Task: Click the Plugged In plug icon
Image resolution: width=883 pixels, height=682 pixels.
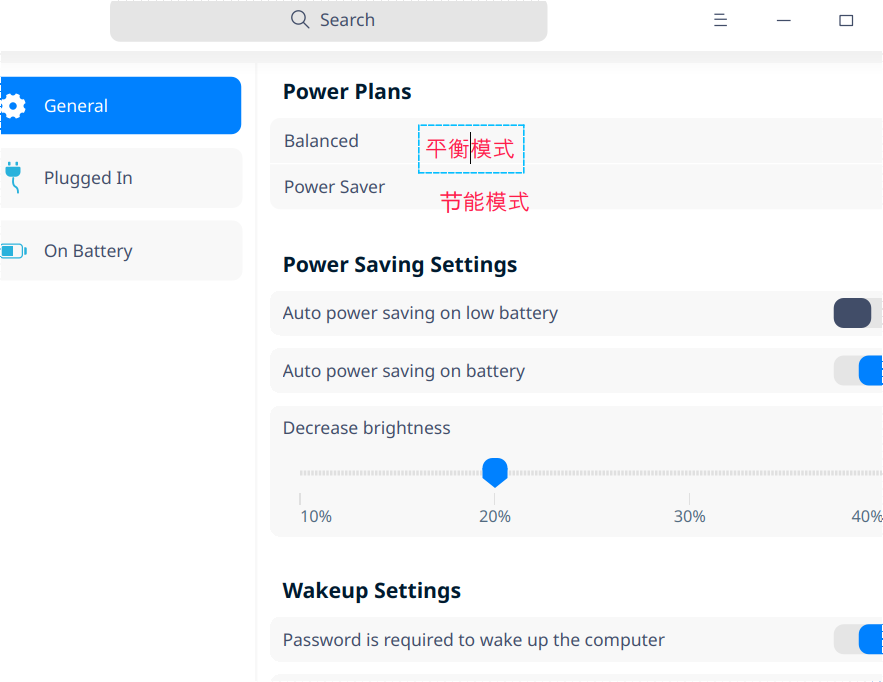Action: click(x=13, y=177)
